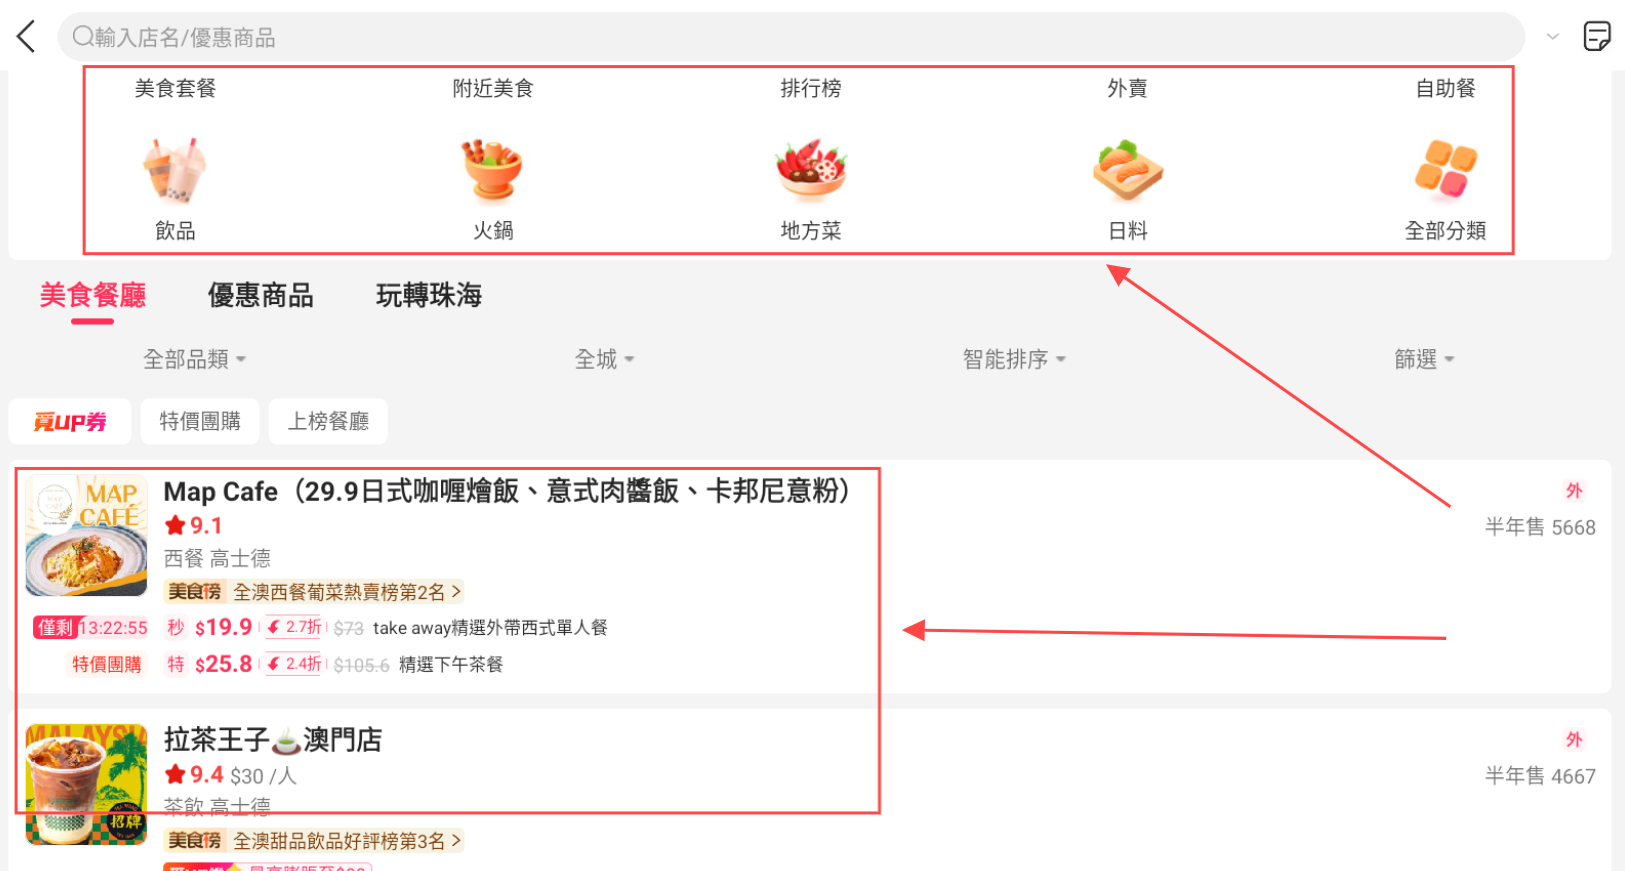
Task: Switch to the 優惠商品 tab
Action: [260, 295]
